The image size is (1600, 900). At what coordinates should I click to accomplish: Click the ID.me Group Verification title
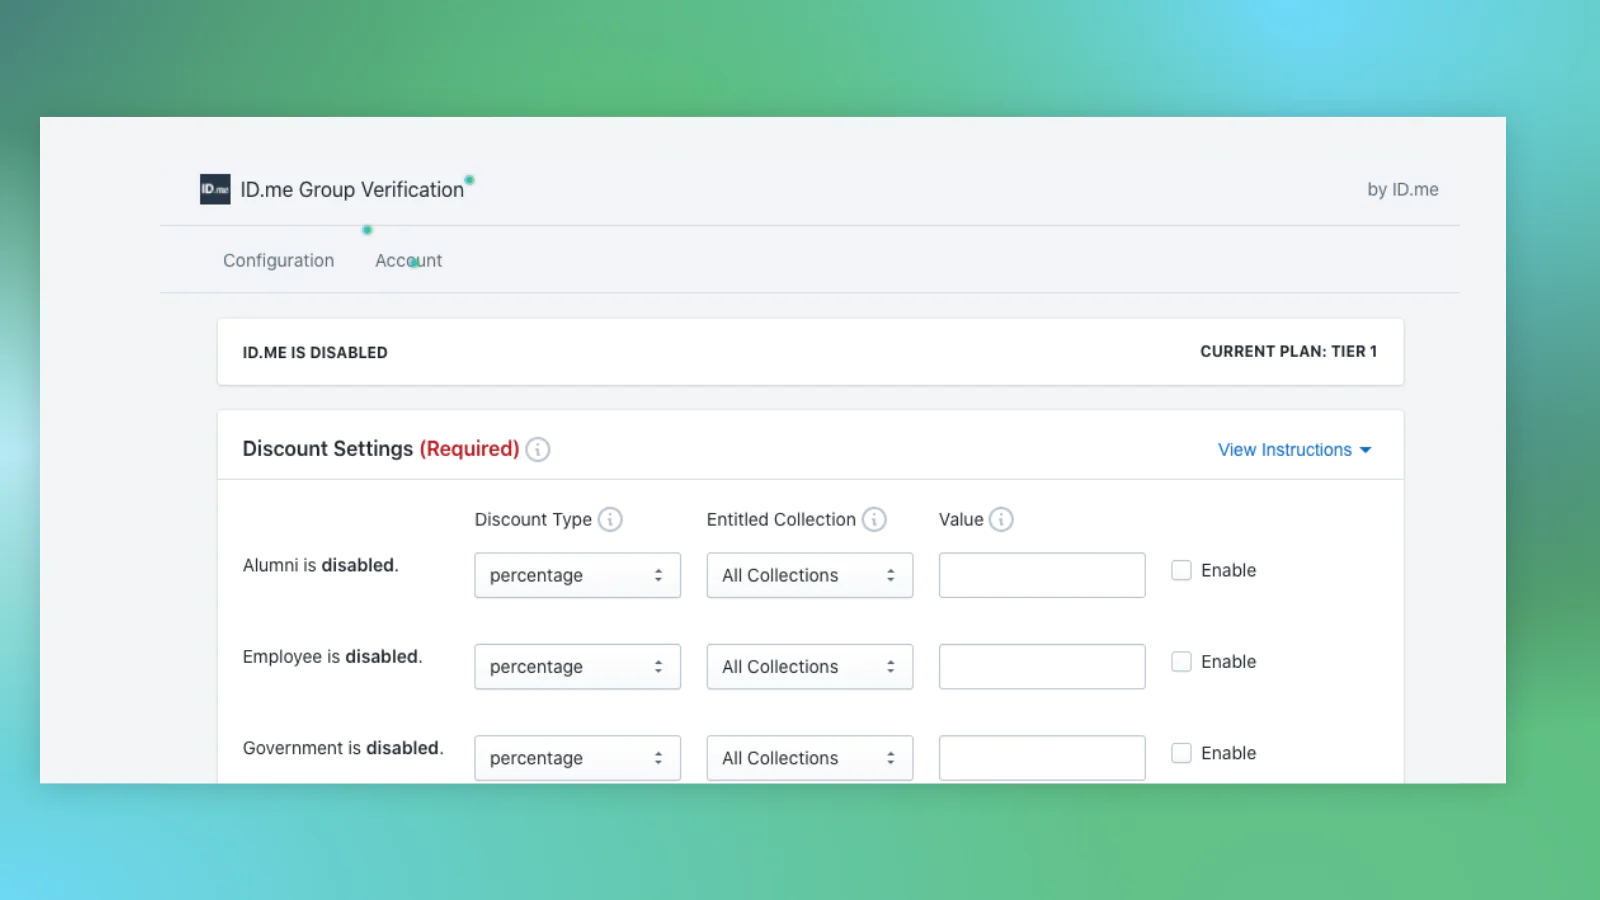352,189
